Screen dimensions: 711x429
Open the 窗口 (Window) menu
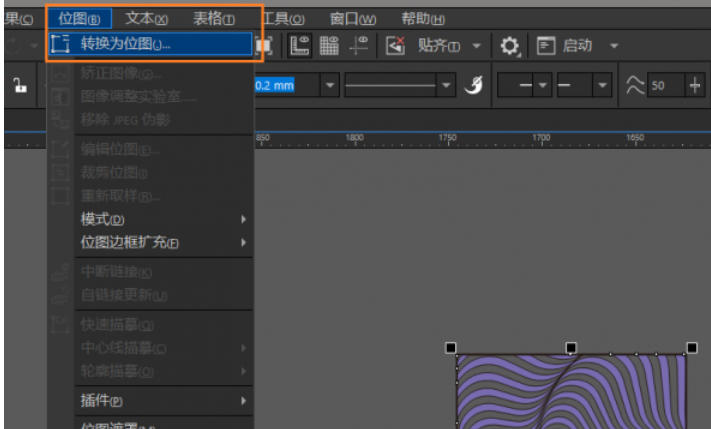(352, 18)
